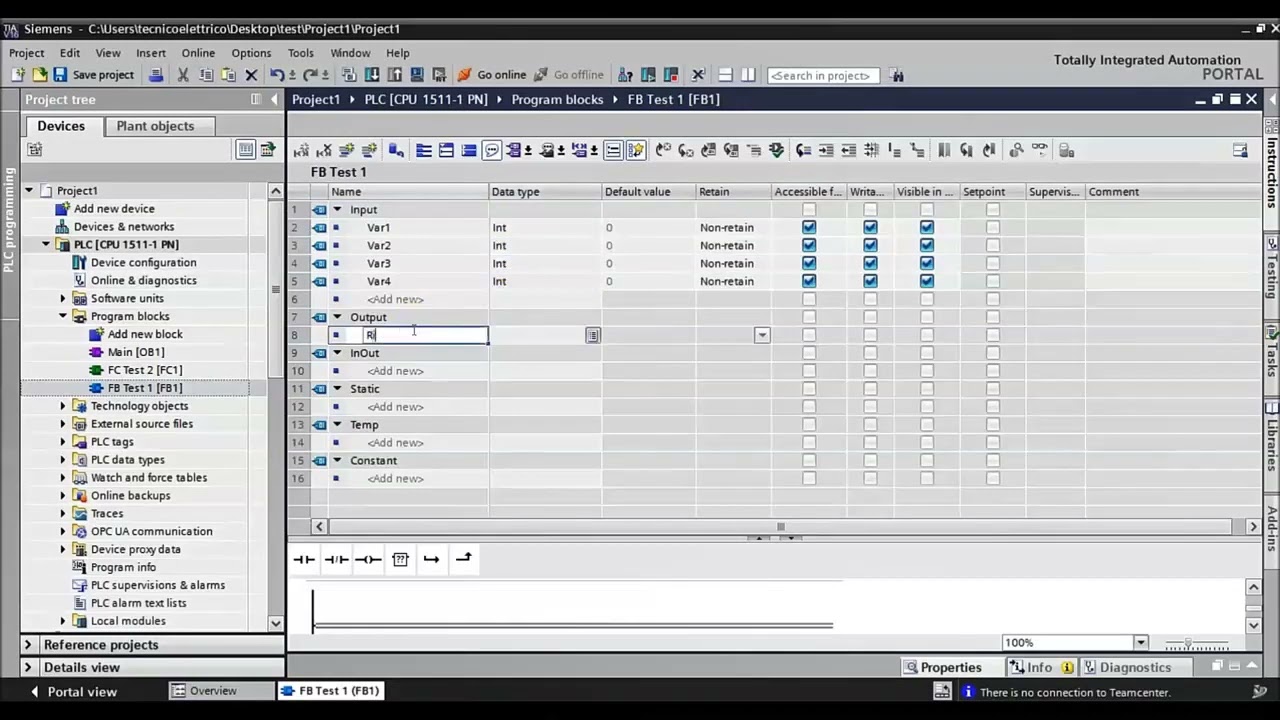Image resolution: width=1280 pixels, height=720 pixels.
Task: Expand the PLC data types folder
Action: [x=63, y=460]
